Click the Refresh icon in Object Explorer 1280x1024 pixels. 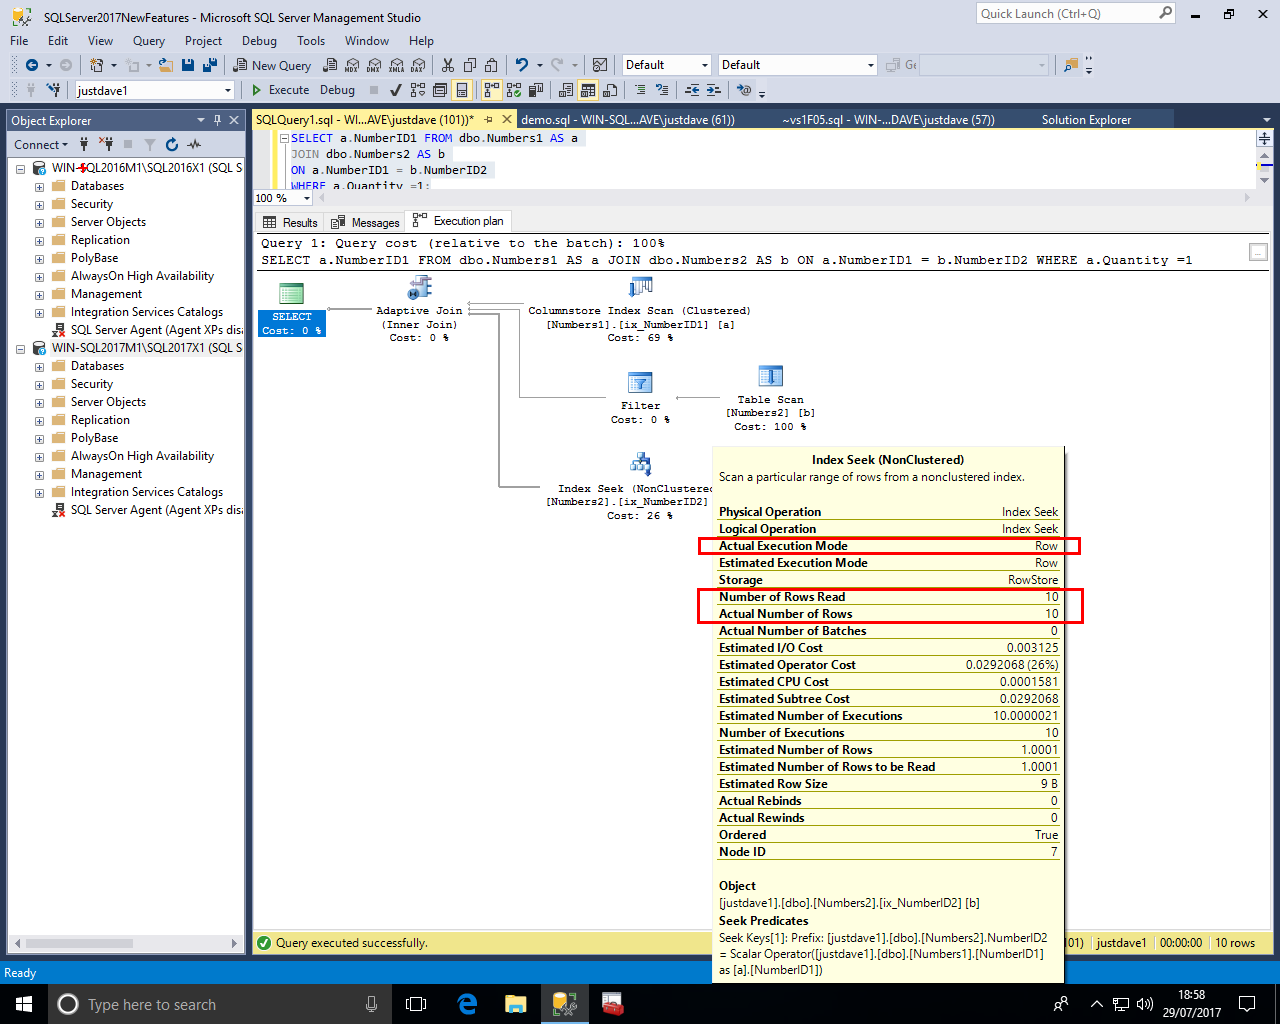click(x=171, y=145)
